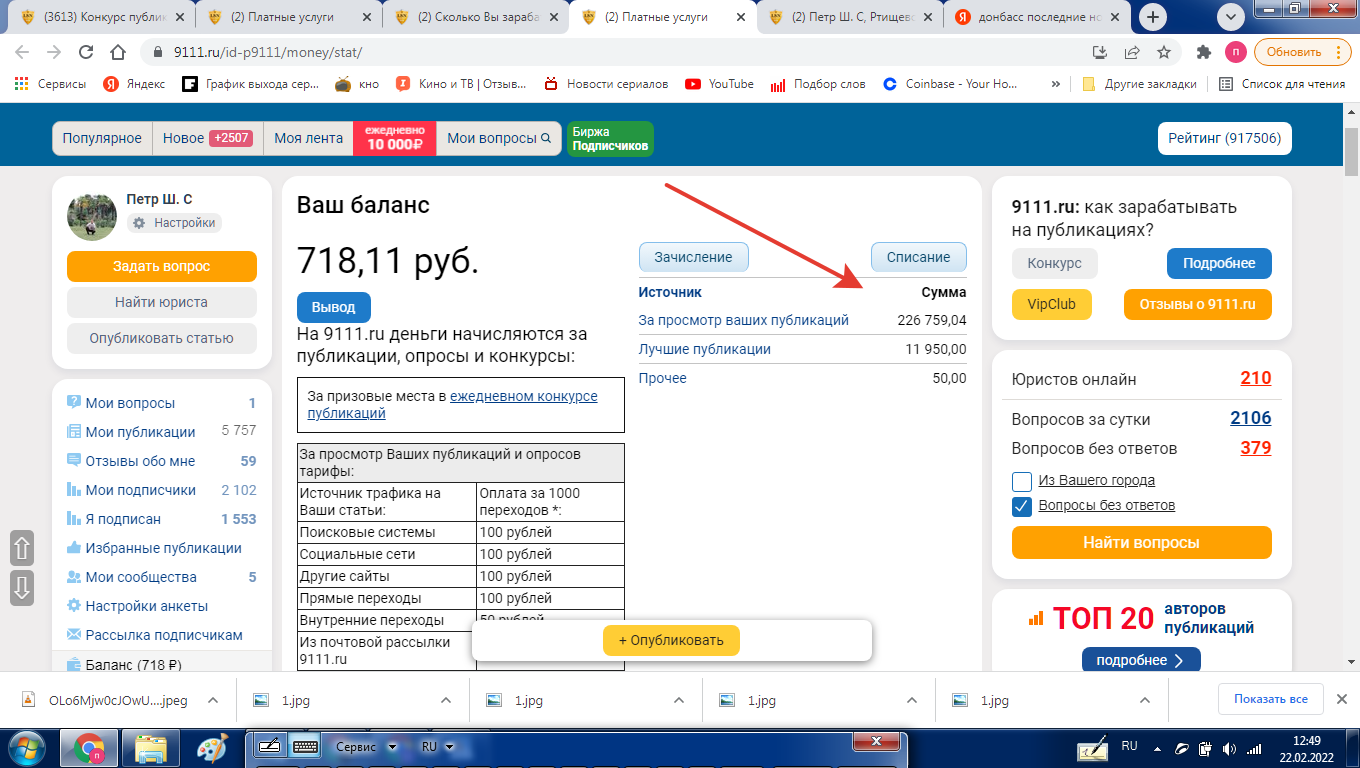Enable the "Из Вашего города" checkbox
Screen dimensions: 1360x768
click(x=1022, y=480)
